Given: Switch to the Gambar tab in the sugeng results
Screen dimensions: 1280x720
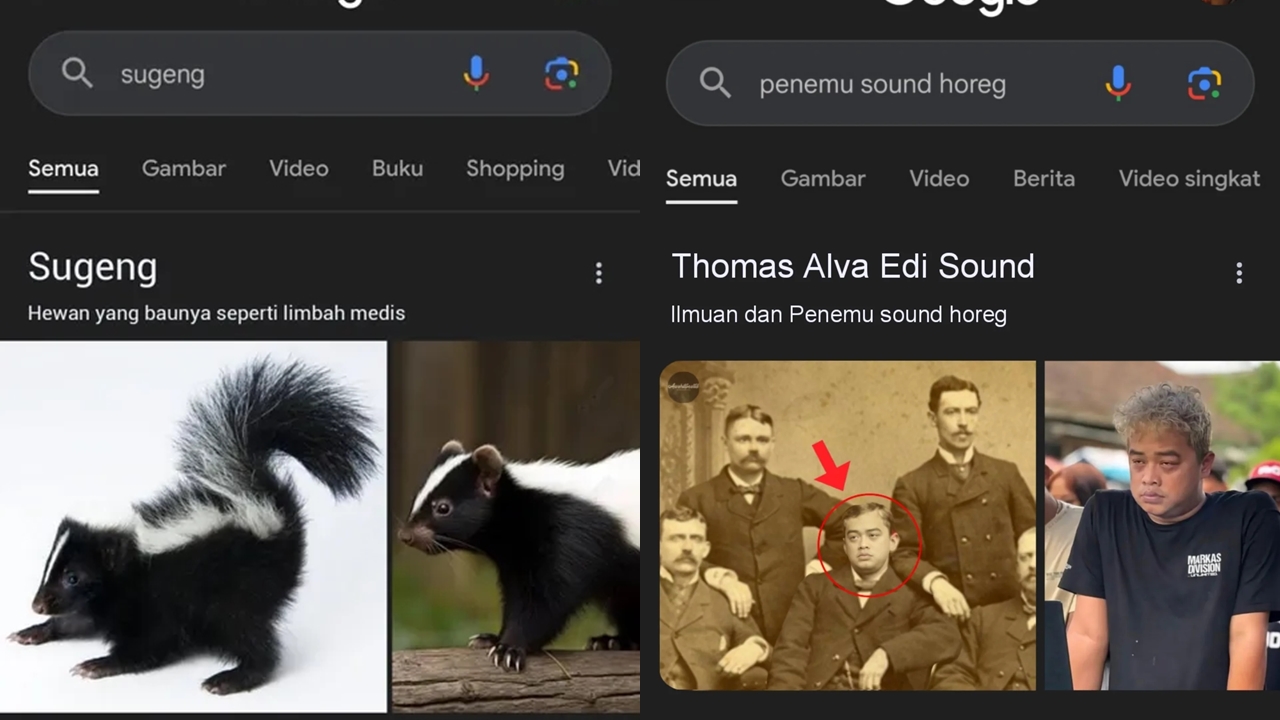Looking at the screenshot, I should tap(184, 169).
